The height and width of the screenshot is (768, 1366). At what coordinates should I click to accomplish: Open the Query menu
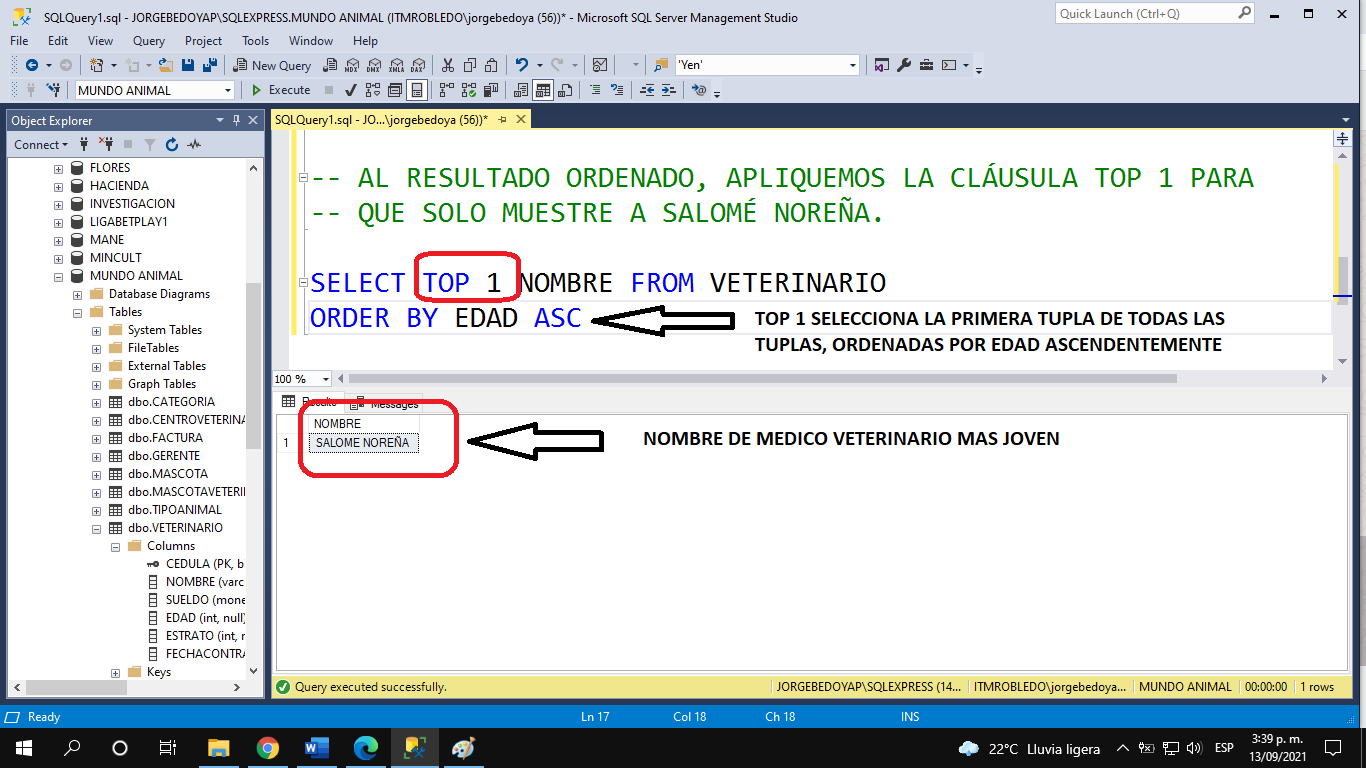tap(149, 41)
